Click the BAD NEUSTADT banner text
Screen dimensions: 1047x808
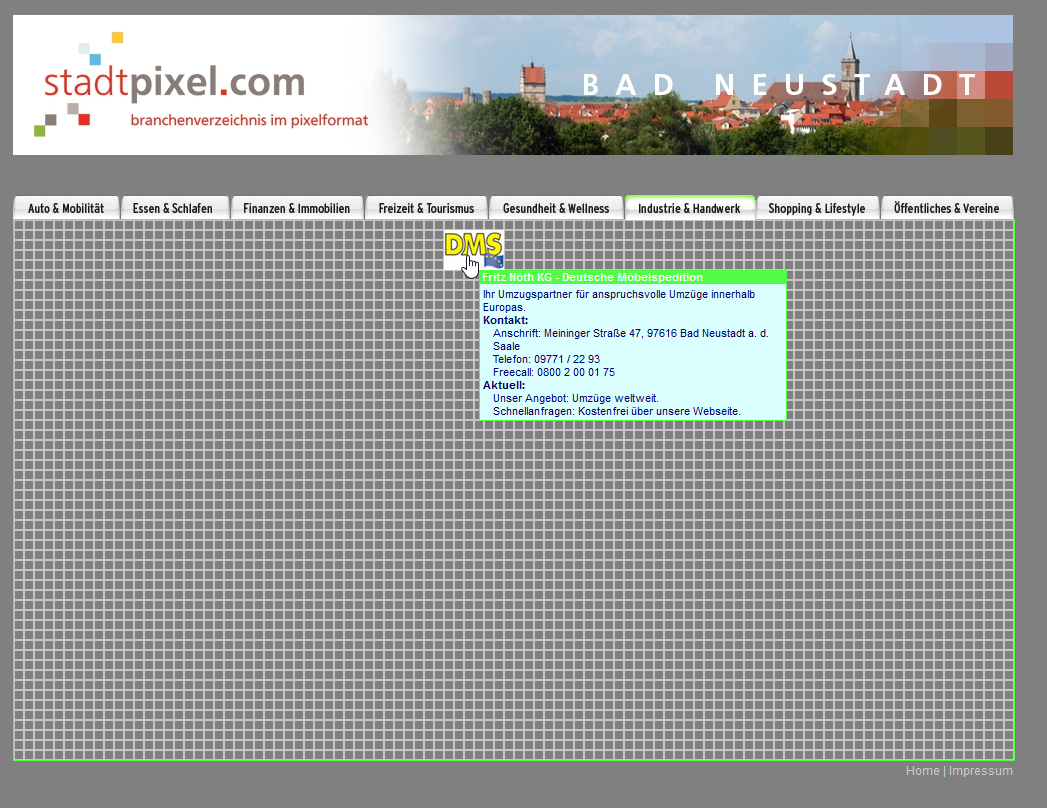click(x=780, y=85)
